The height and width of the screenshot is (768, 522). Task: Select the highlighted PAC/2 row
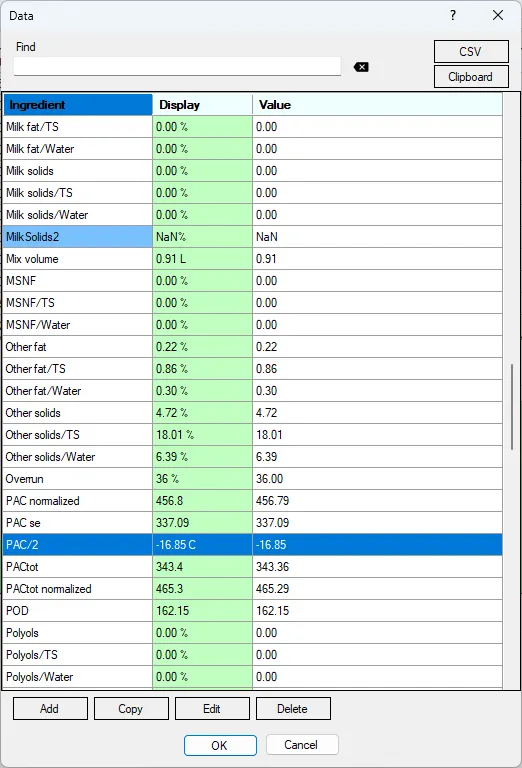(x=253, y=545)
